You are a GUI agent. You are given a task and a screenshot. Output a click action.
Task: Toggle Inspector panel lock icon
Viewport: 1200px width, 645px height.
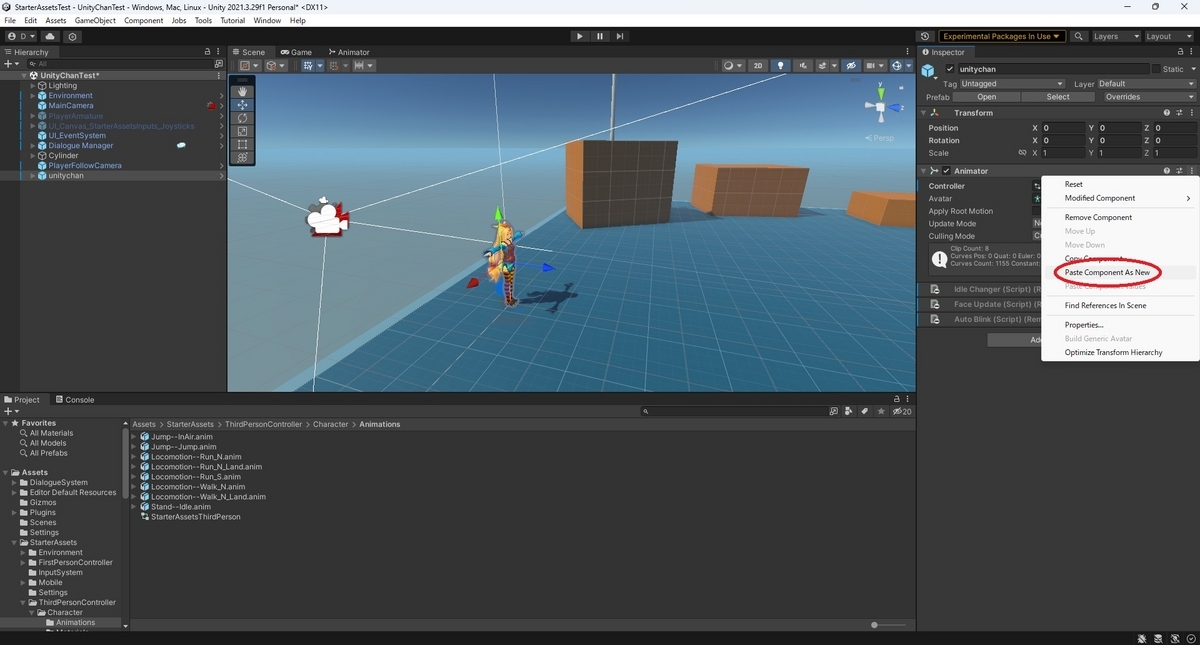tap(1179, 52)
